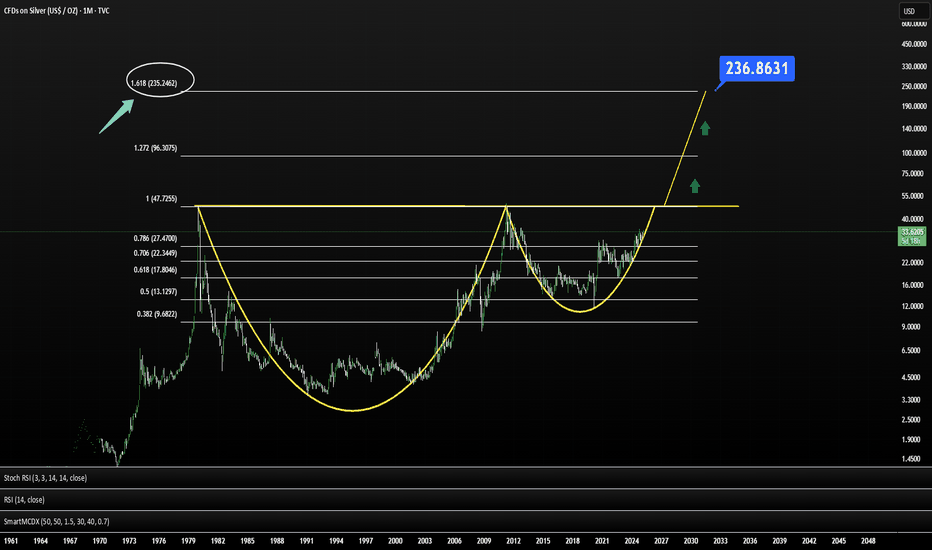
Task: Click the 2018 year on the time axis
Action: tap(573, 541)
